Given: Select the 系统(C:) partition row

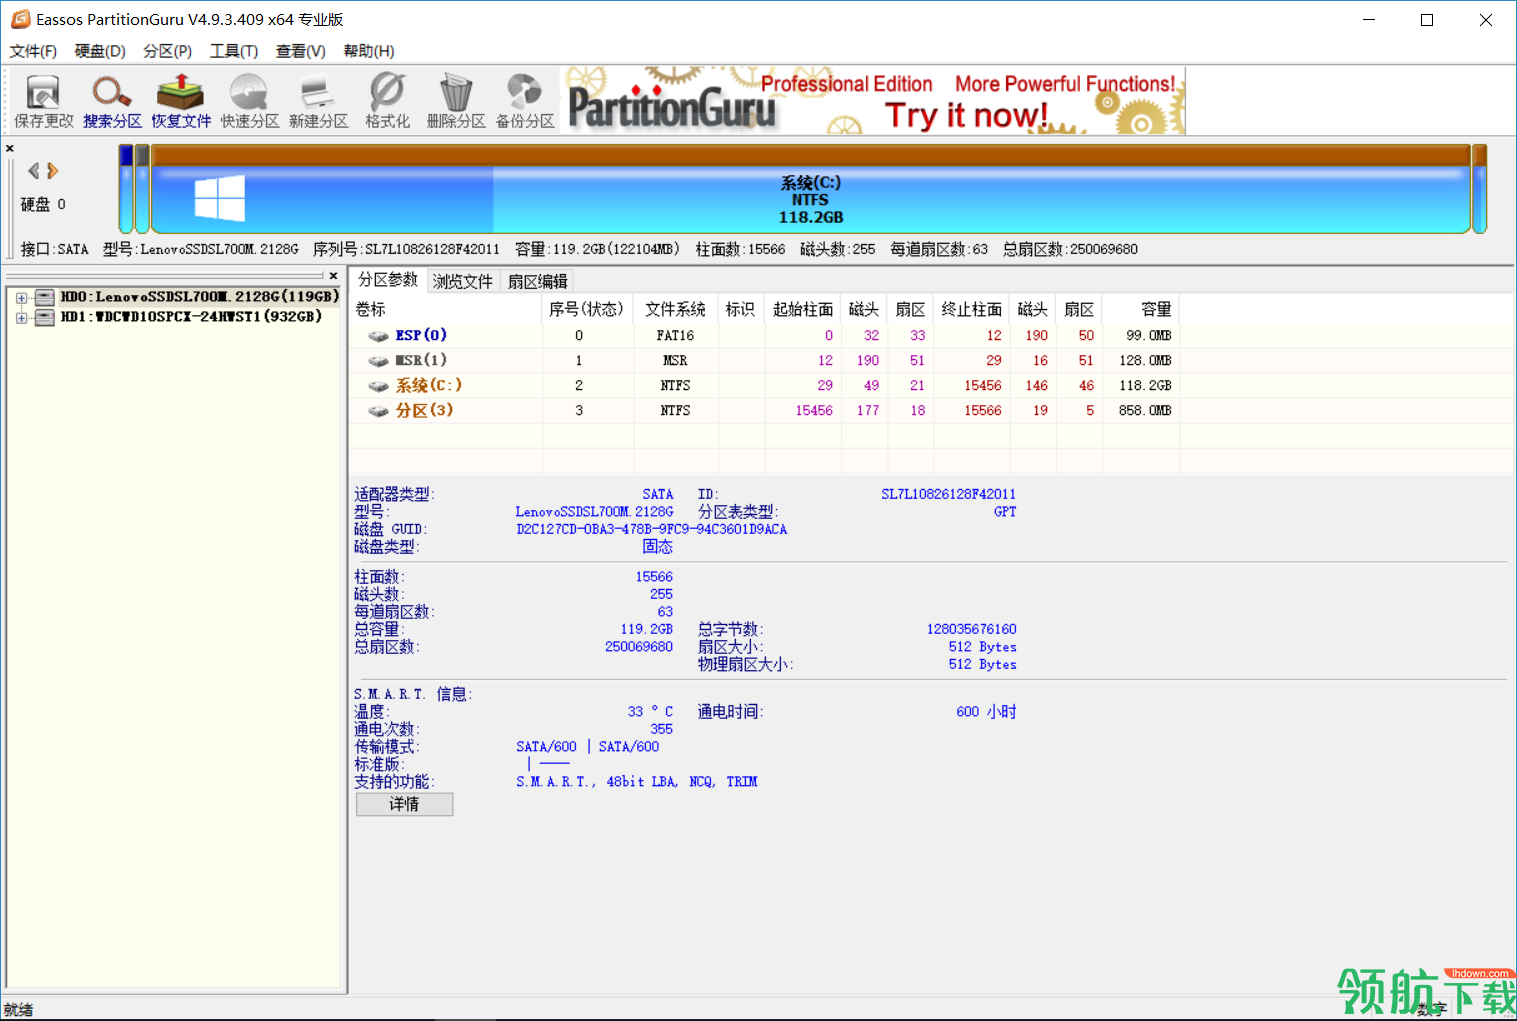Looking at the screenshot, I should click(764, 386).
